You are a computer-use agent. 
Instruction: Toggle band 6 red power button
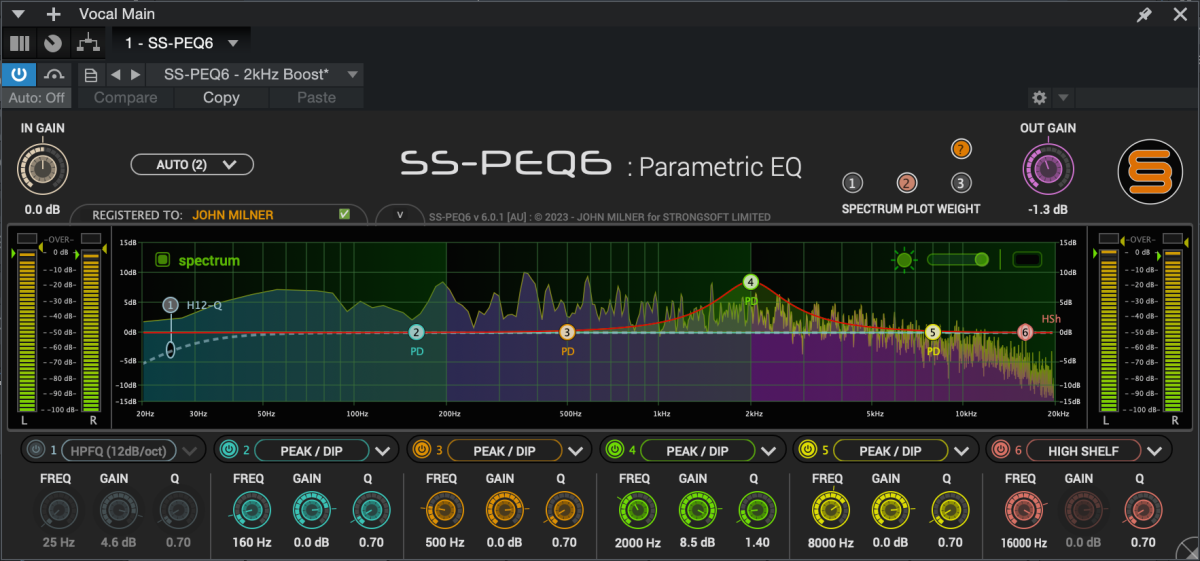[x=1000, y=450]
